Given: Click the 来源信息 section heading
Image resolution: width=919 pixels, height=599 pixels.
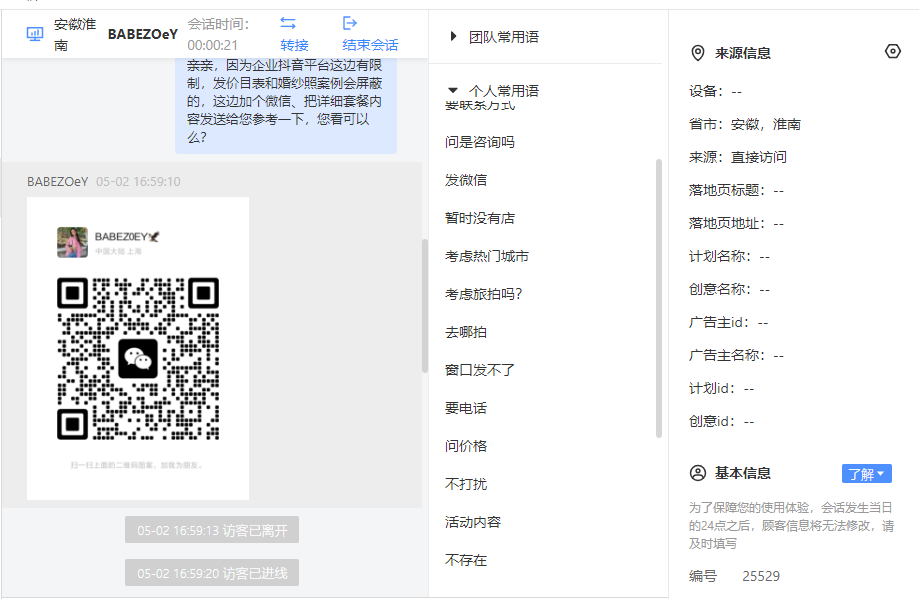Looking at the screenshot, I should [x=743, y=53].
